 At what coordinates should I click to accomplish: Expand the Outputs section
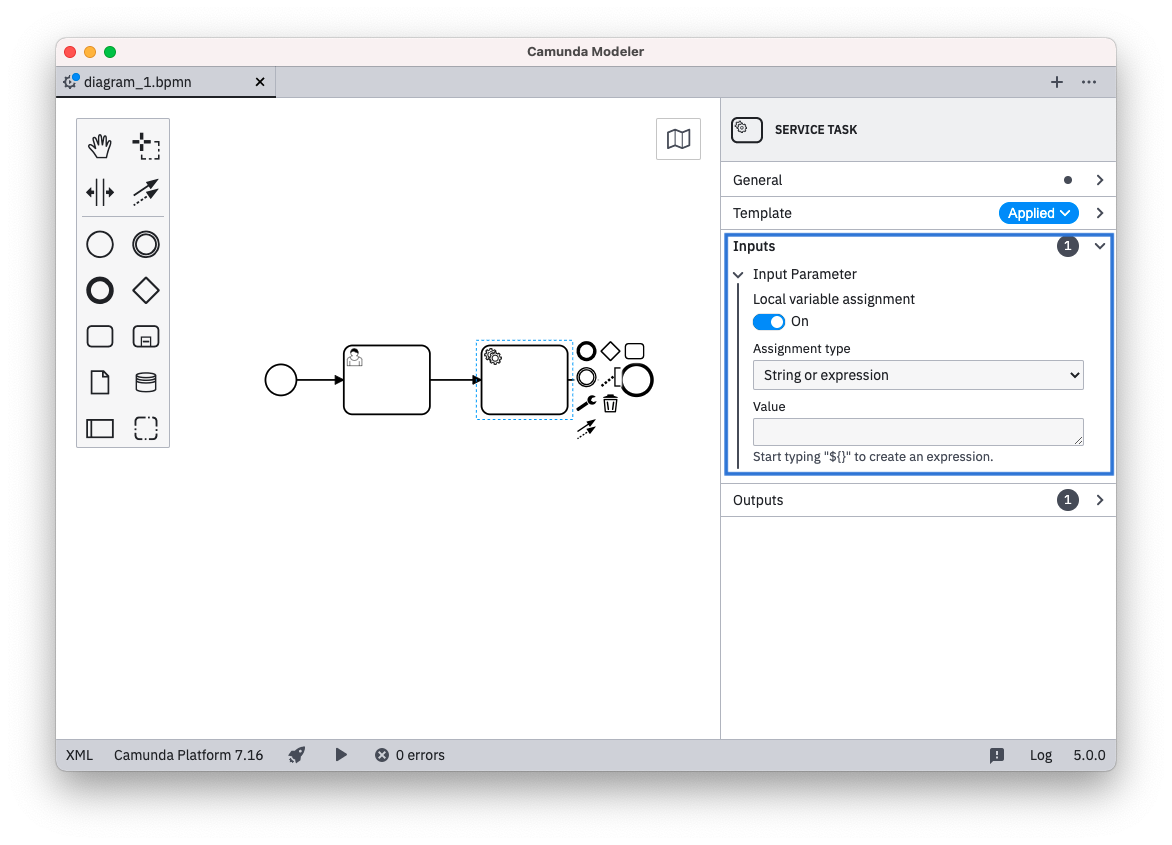pyautogui.click(x=1099, y=500)
